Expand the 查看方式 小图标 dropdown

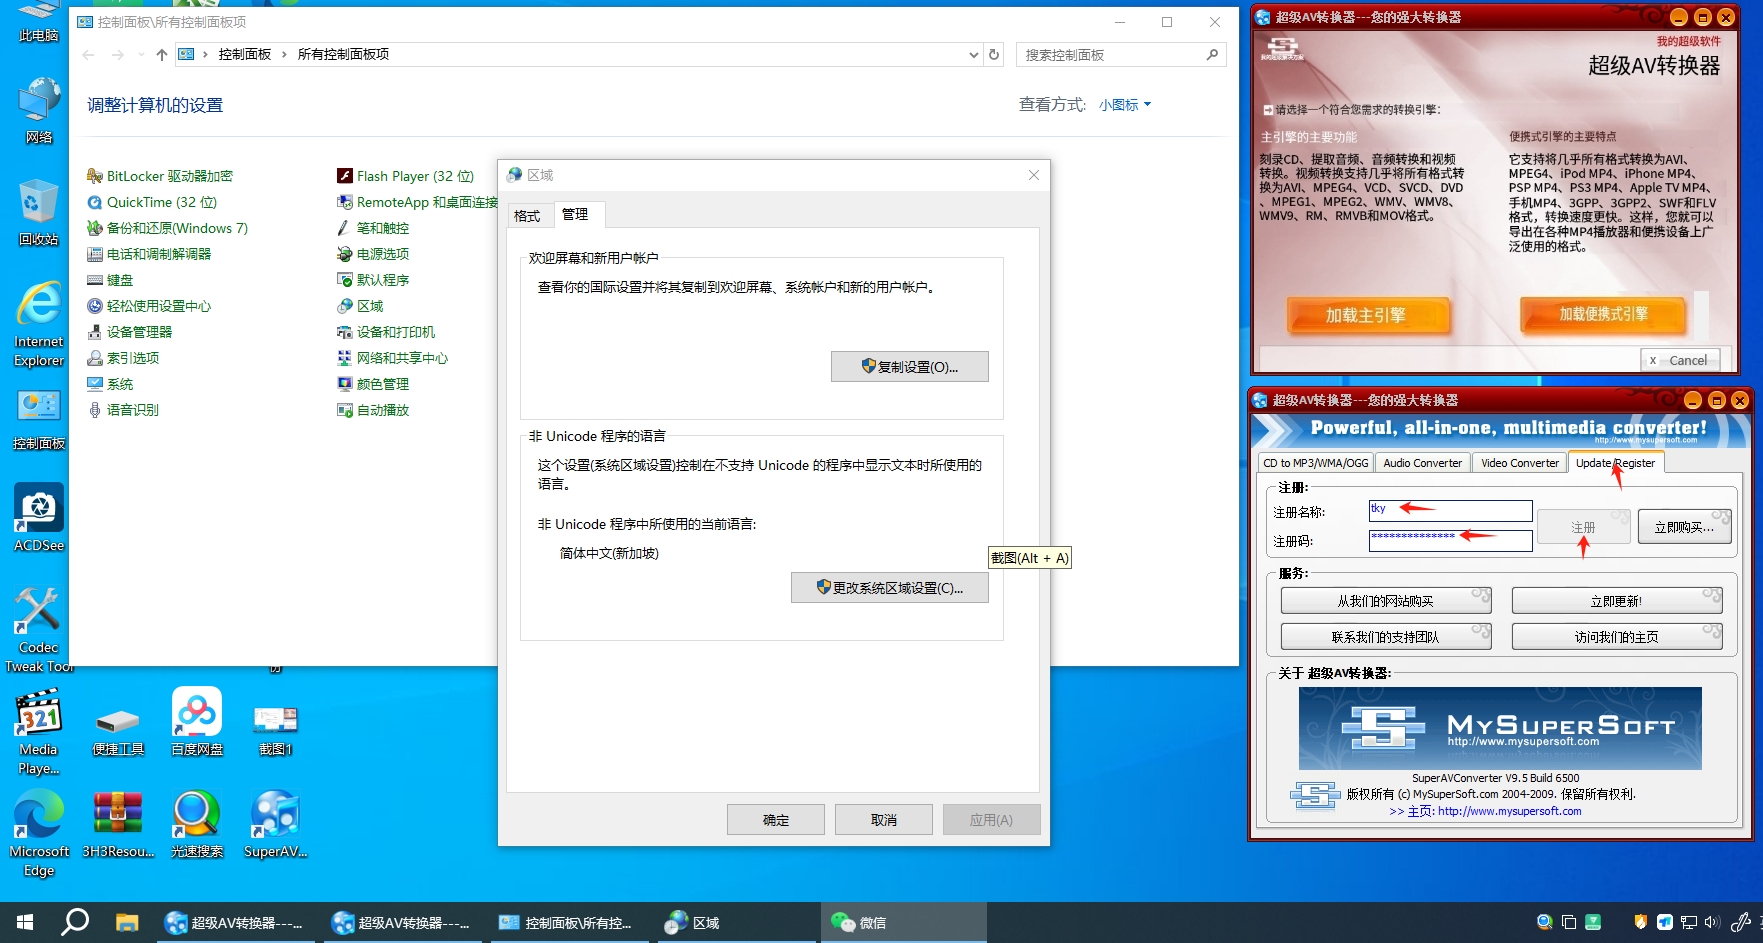pos(1125,105)
